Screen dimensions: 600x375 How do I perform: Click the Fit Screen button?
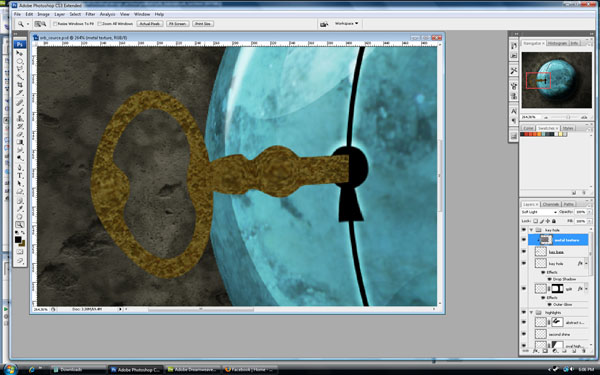click(178, 24)
